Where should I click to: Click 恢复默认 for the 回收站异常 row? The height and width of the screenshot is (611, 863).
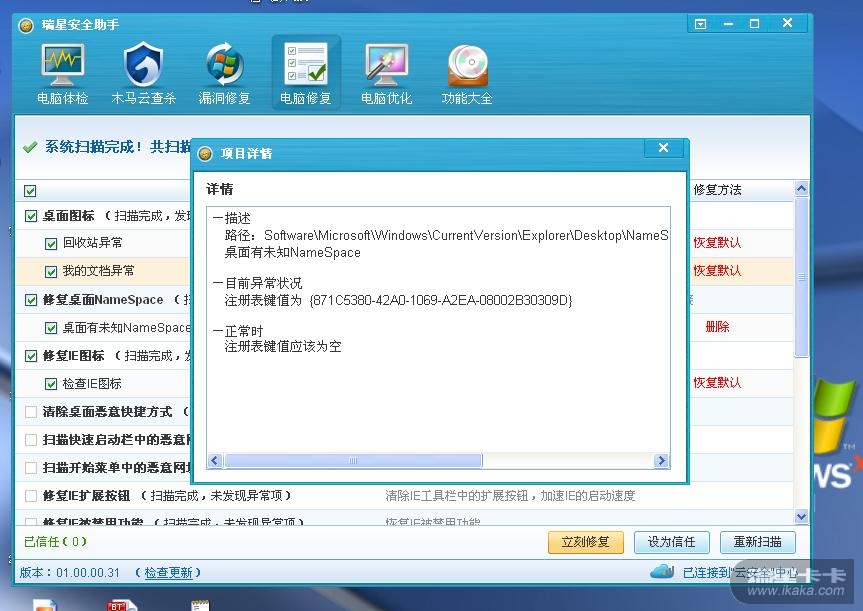pos(717,242)
